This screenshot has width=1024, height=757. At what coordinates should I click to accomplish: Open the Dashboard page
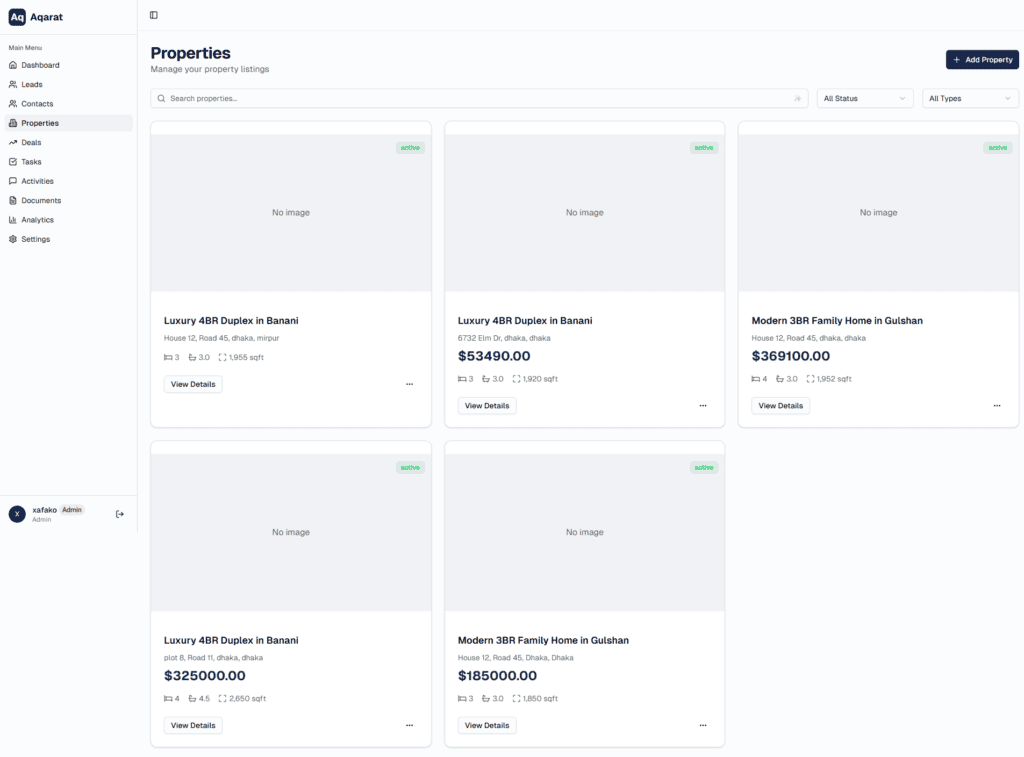(40, 65)
